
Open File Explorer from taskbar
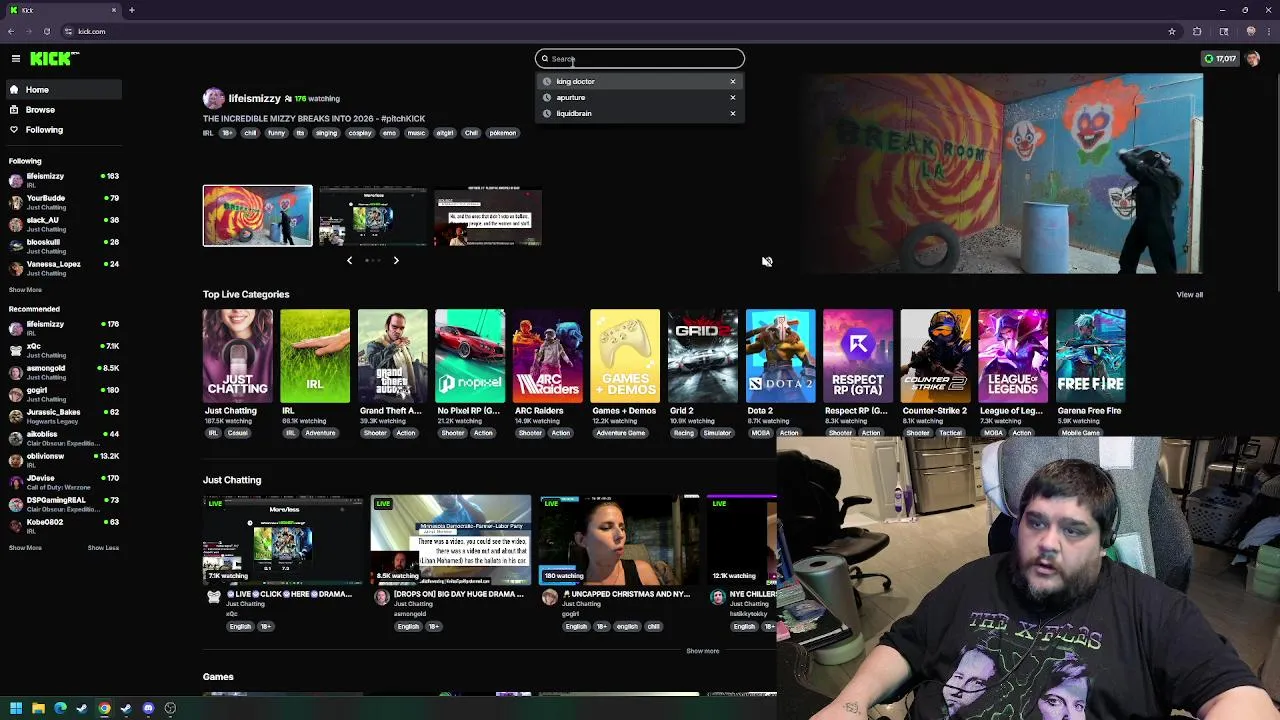[38, 709]
